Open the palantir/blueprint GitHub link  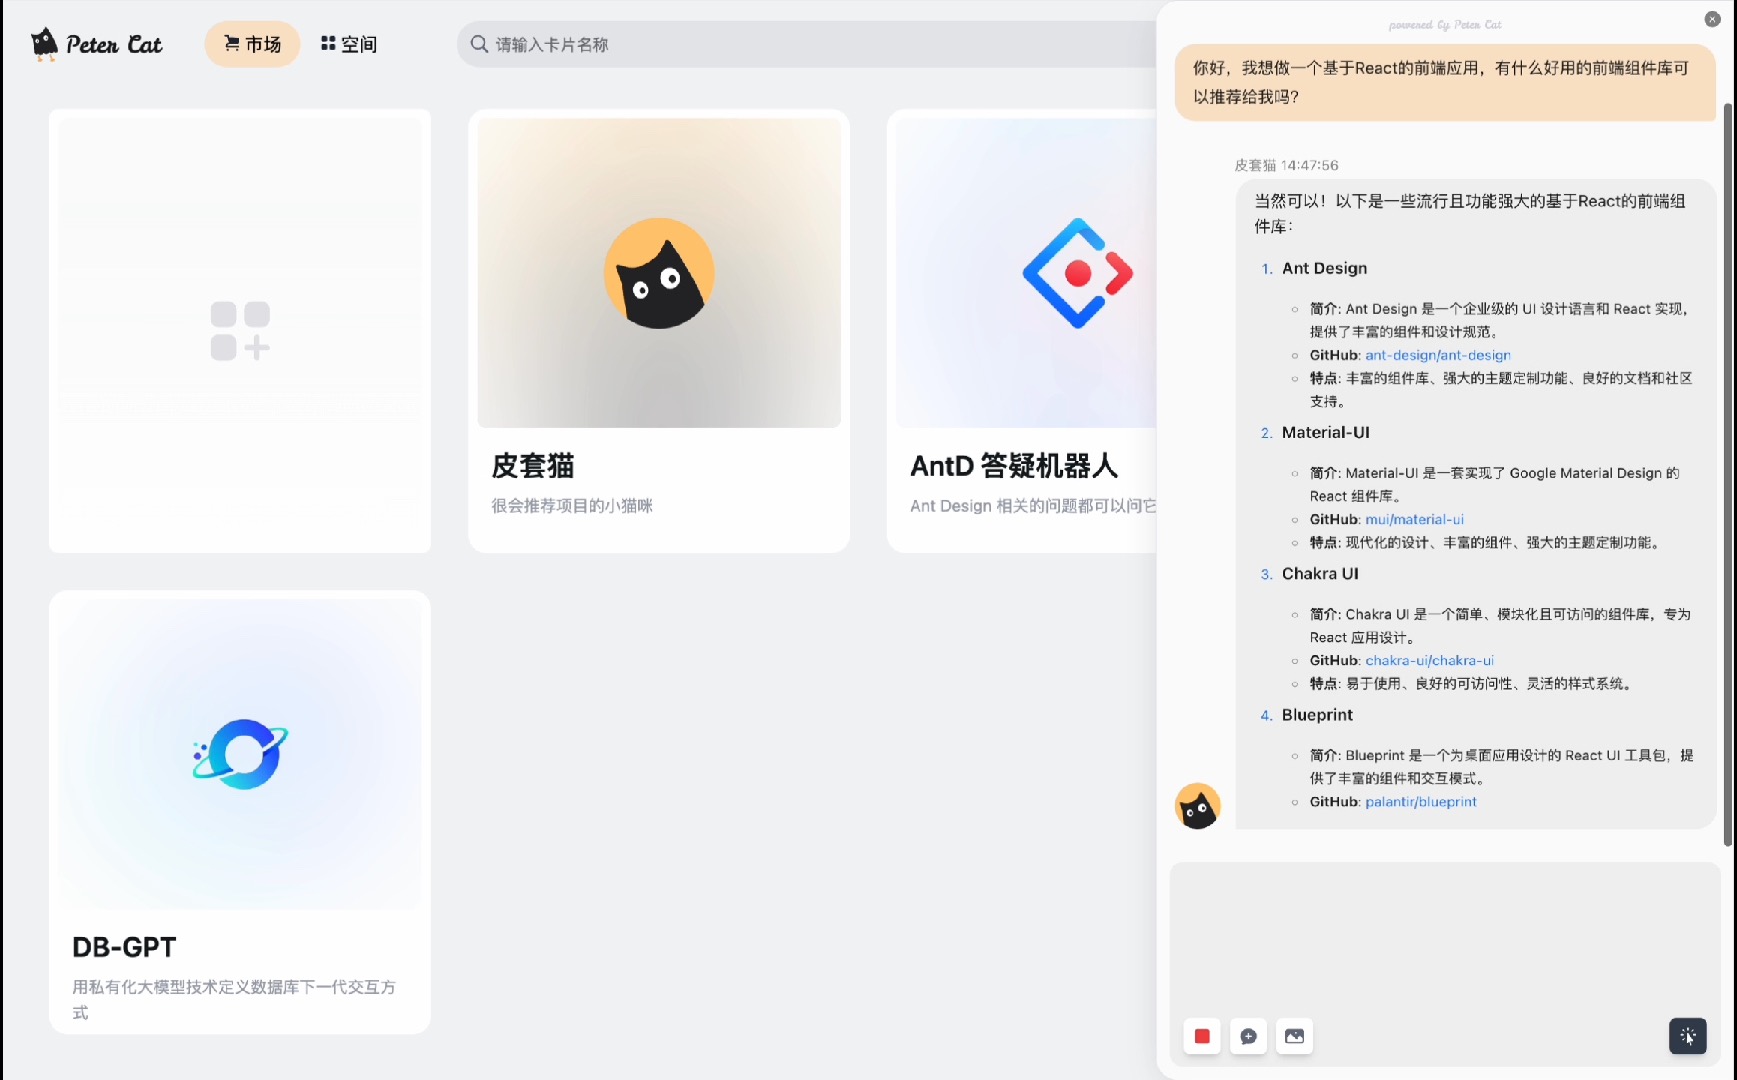click(x=1420, y=802)
